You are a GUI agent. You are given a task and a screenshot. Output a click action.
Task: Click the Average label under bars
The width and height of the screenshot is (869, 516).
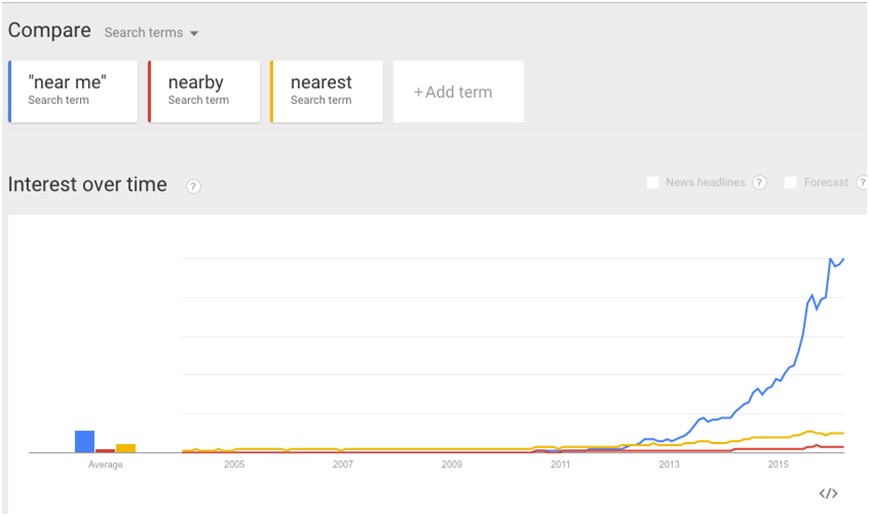coord(105,464)
